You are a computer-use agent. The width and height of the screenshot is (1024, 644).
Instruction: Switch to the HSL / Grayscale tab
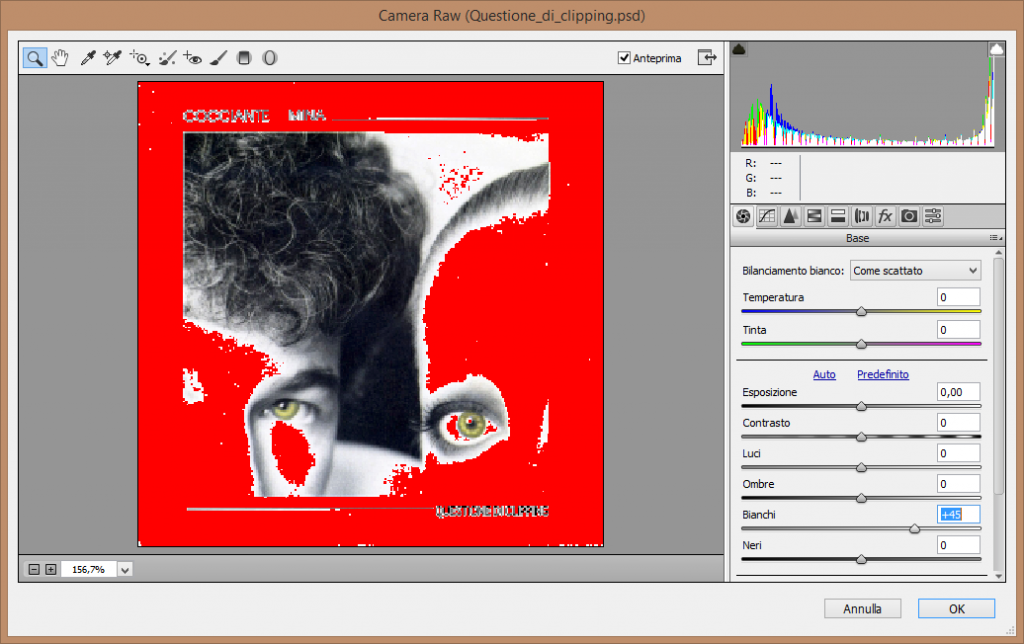814,216
